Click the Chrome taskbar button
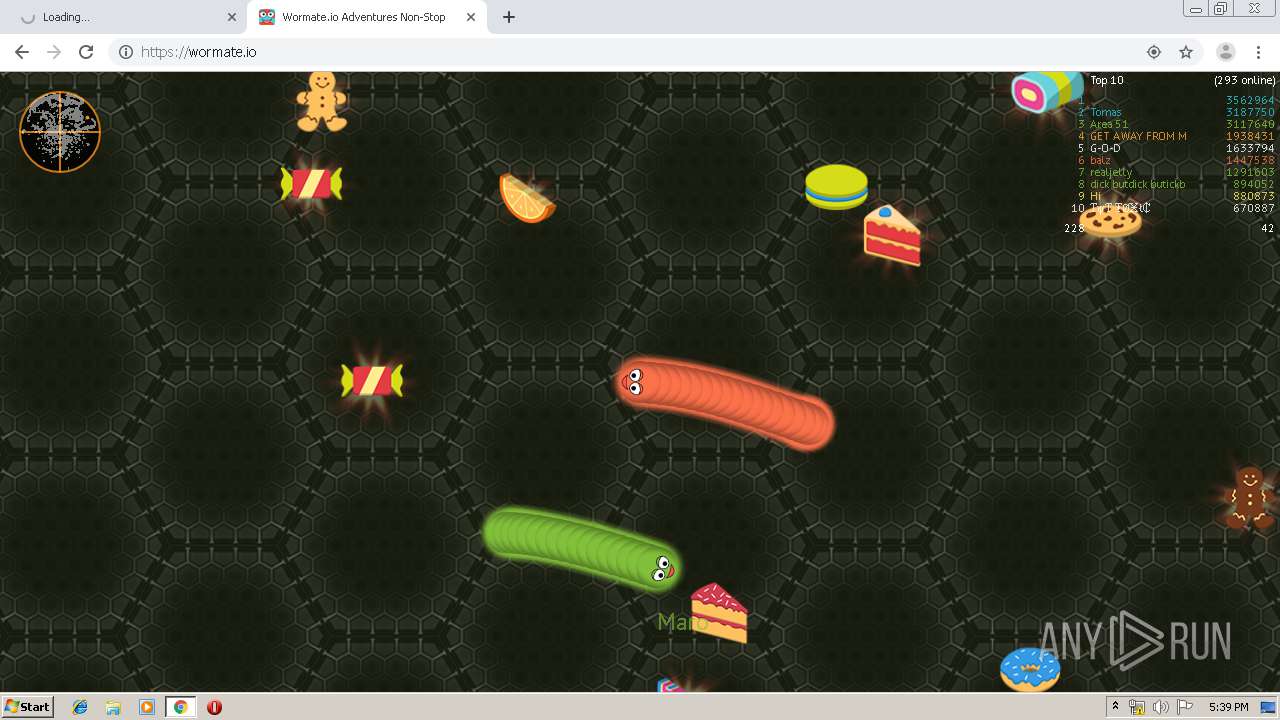The width and height of the screenshot is (1280, 720). pos(180,707)
